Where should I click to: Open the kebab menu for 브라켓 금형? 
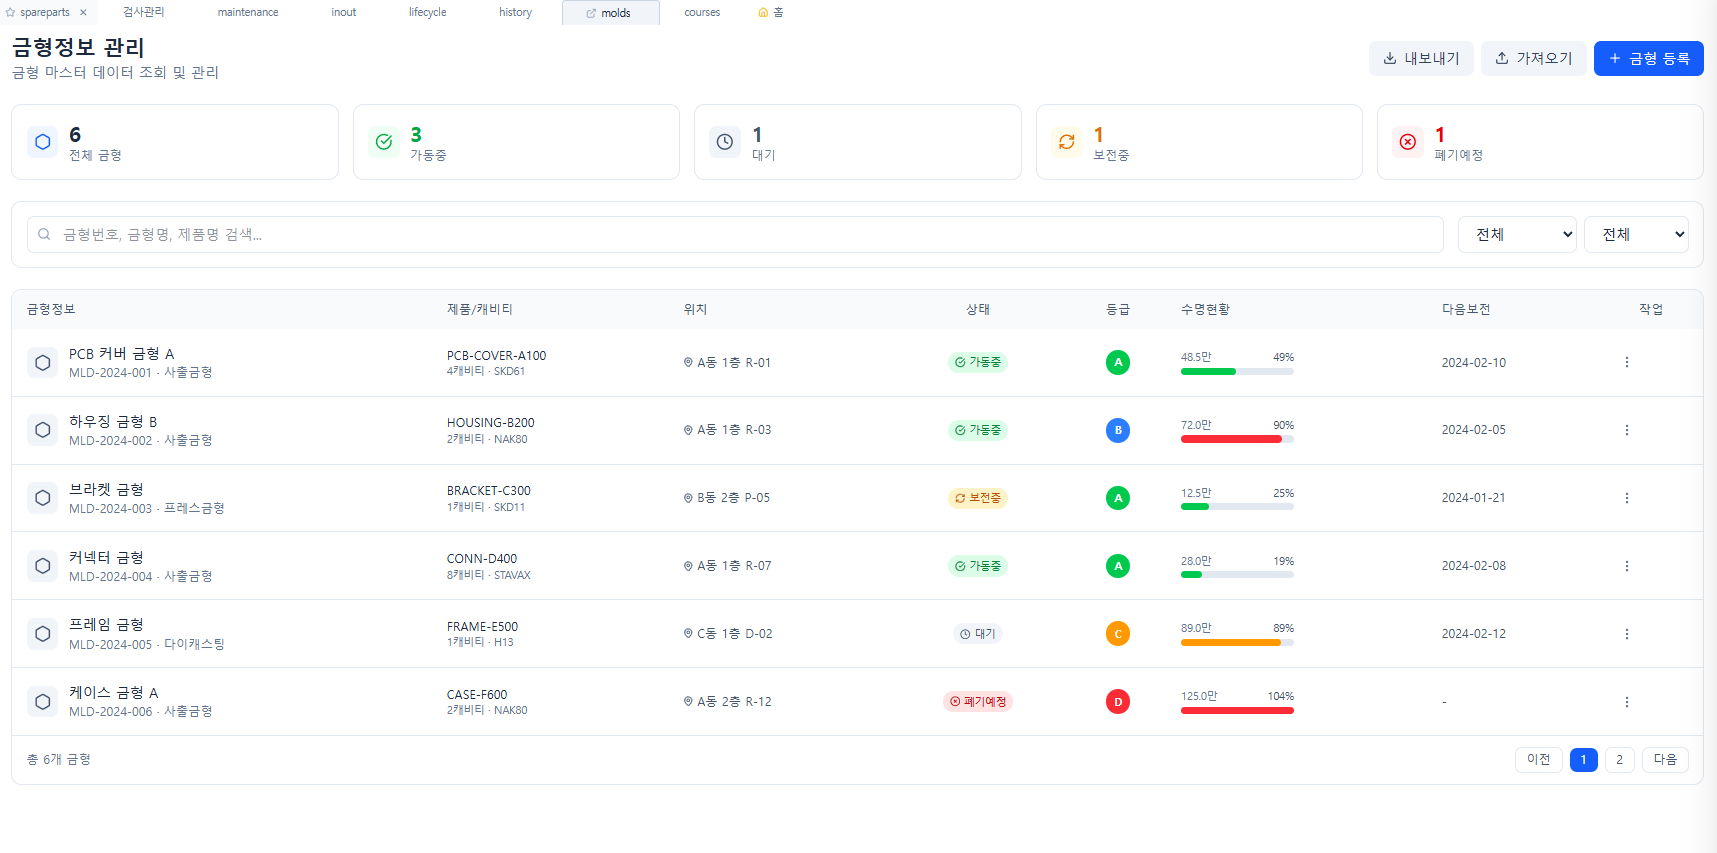(1626, 498)
